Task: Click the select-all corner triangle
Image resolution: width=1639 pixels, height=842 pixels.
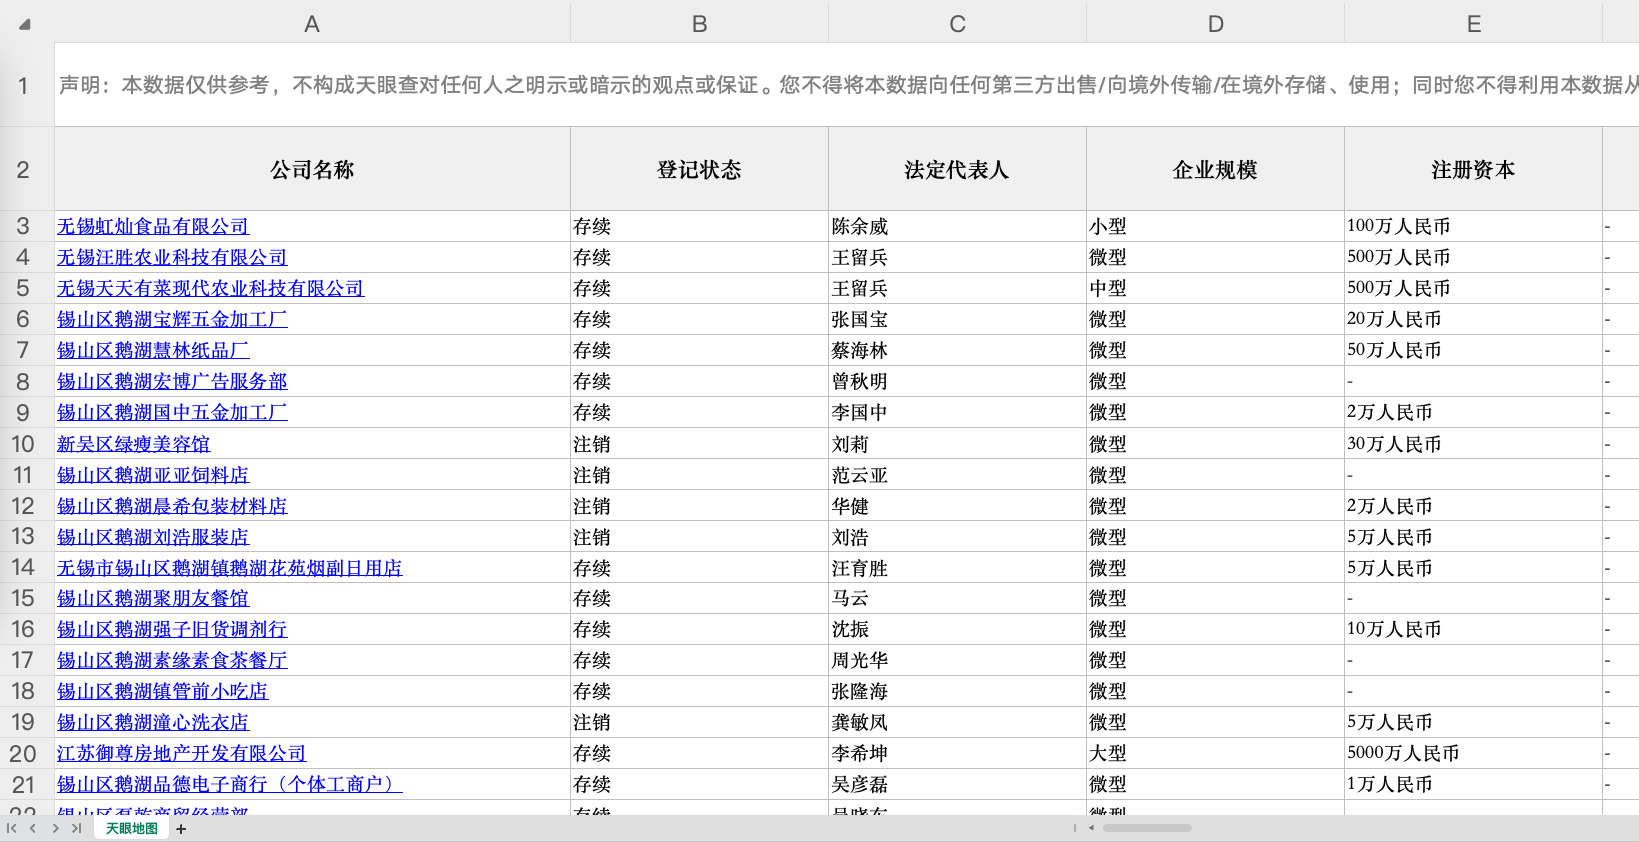Action: (x=25, y=24)
